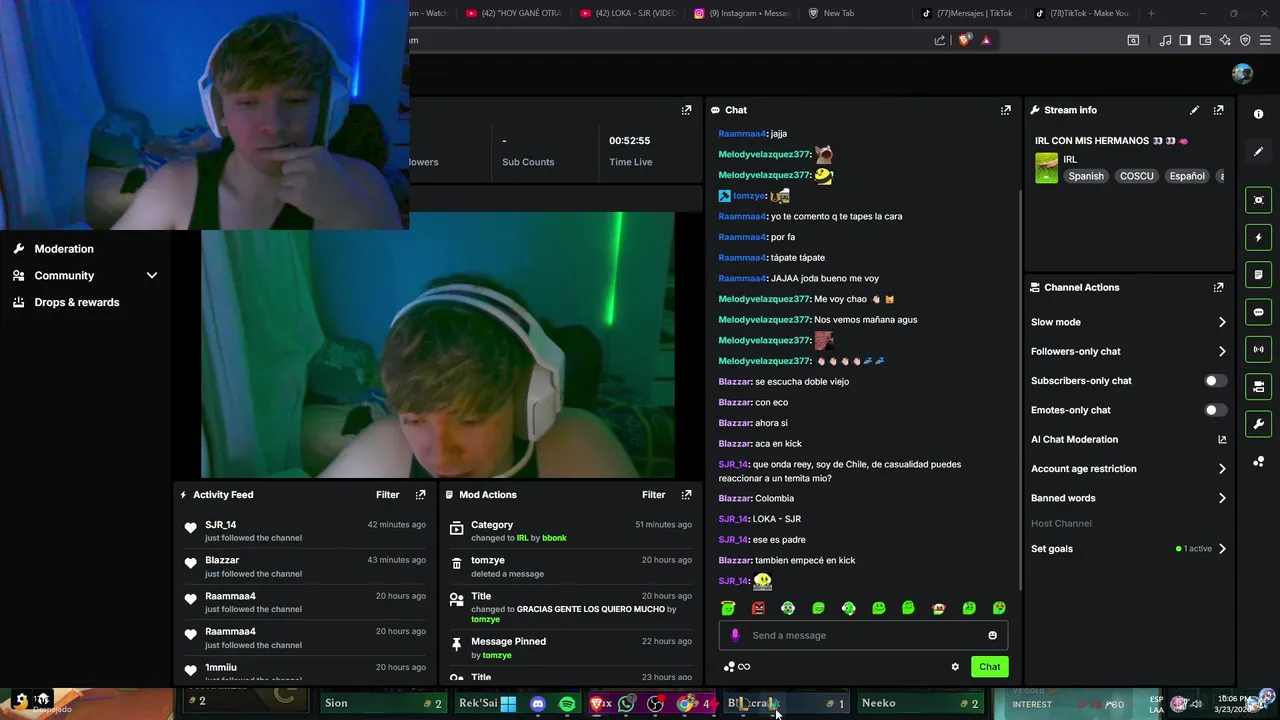Image resolution: width=1280 pixels, height=720 pixels.
Task: Toggle Subscribers-only chat switch
Action: tap(1214, 381)
